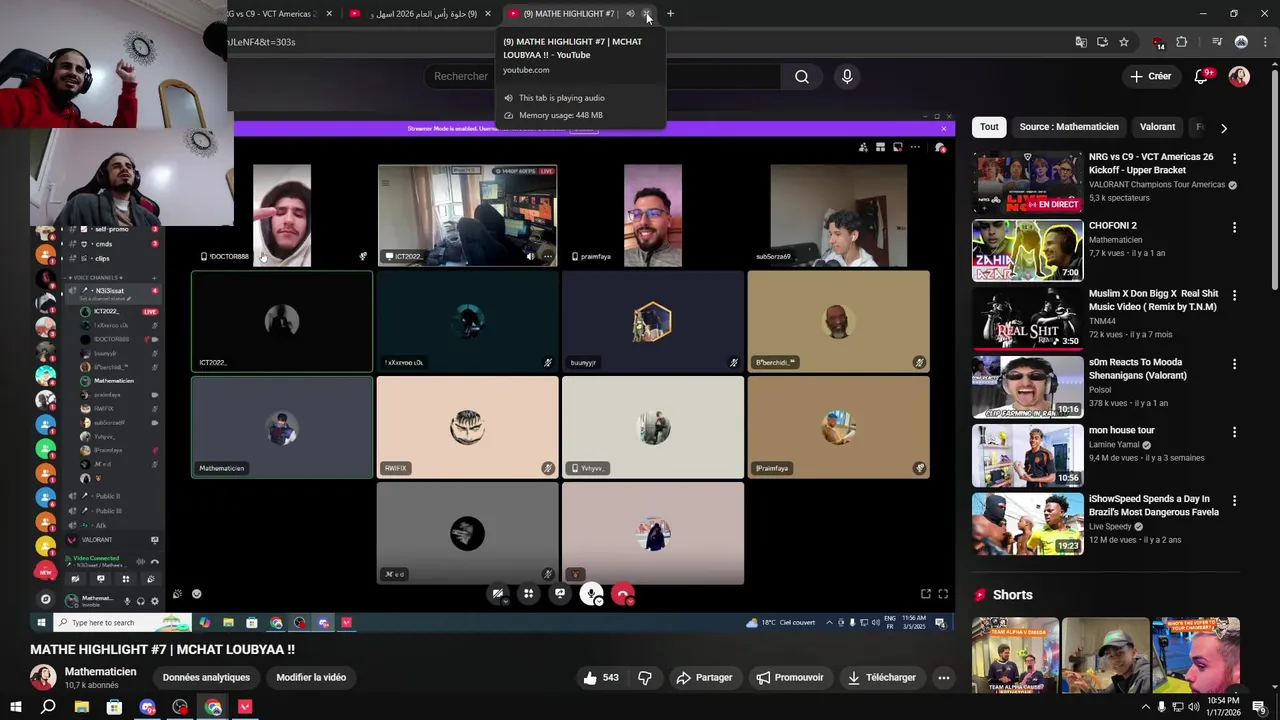
Task: Open "s0m Reacts To Mooda Shenanigans" title
Action: tap(1138, 369)
